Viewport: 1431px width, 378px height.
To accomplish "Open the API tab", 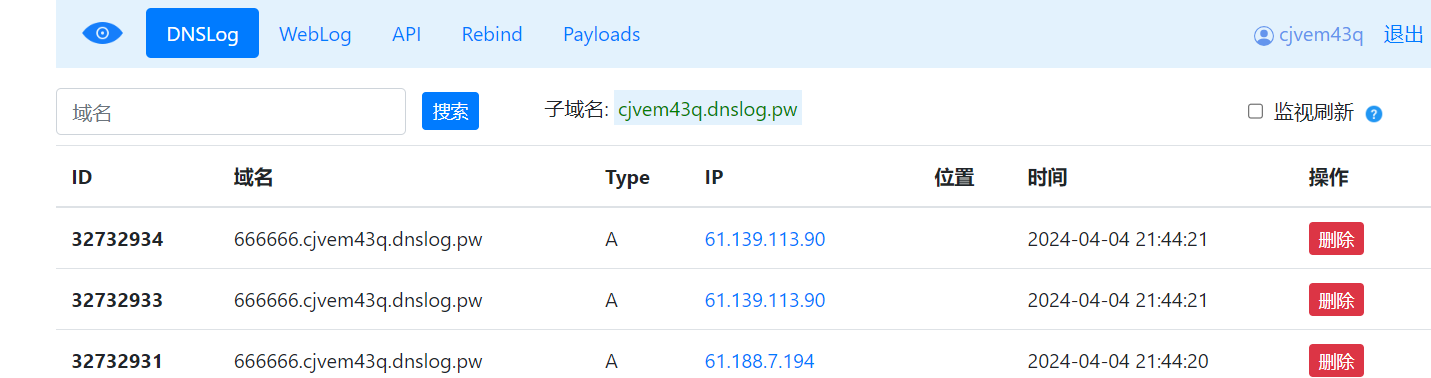I will point(406,34).
